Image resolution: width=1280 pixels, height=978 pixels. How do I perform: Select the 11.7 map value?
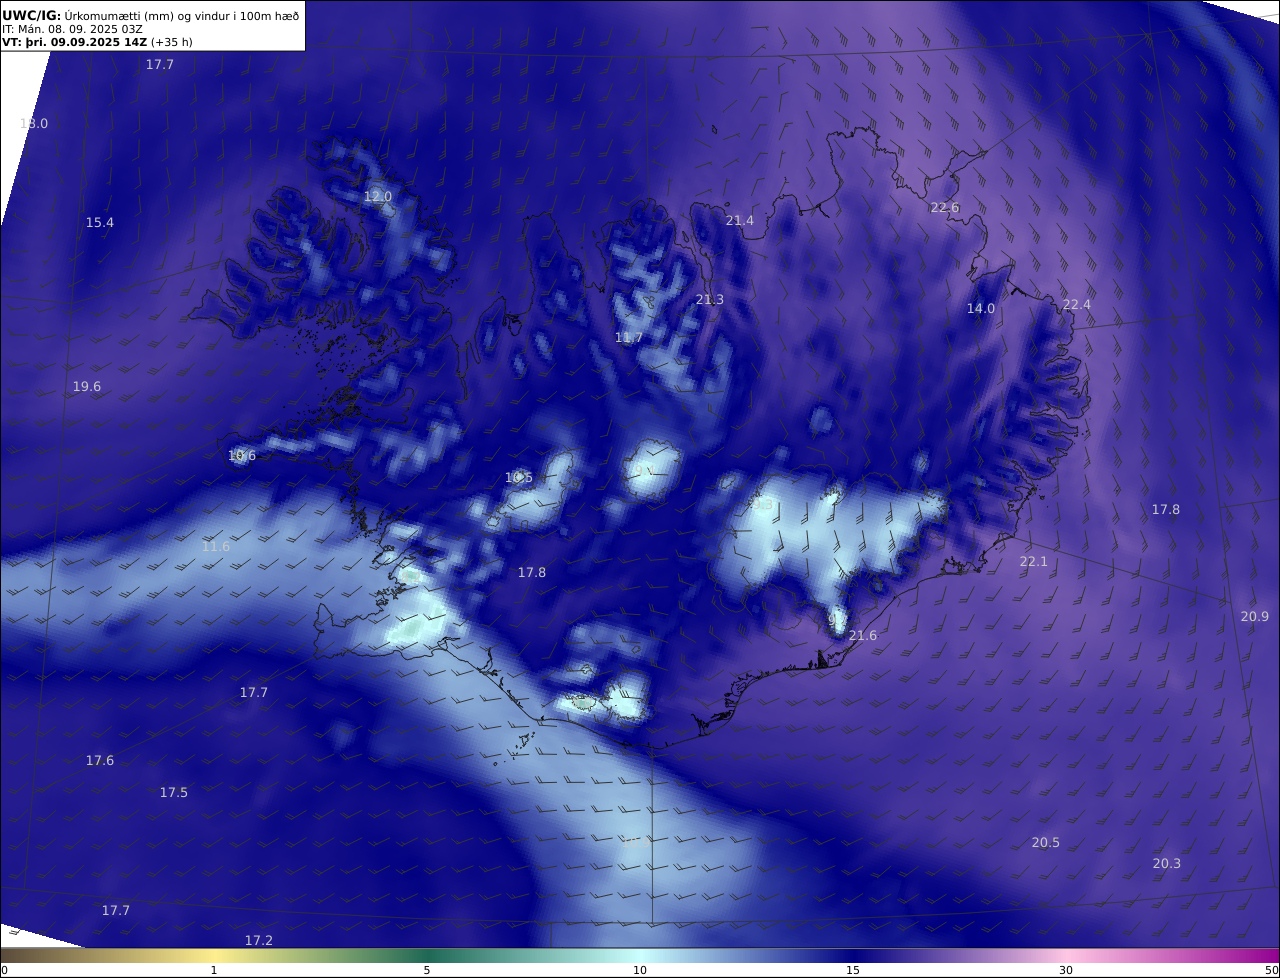(x=629, y=338)
